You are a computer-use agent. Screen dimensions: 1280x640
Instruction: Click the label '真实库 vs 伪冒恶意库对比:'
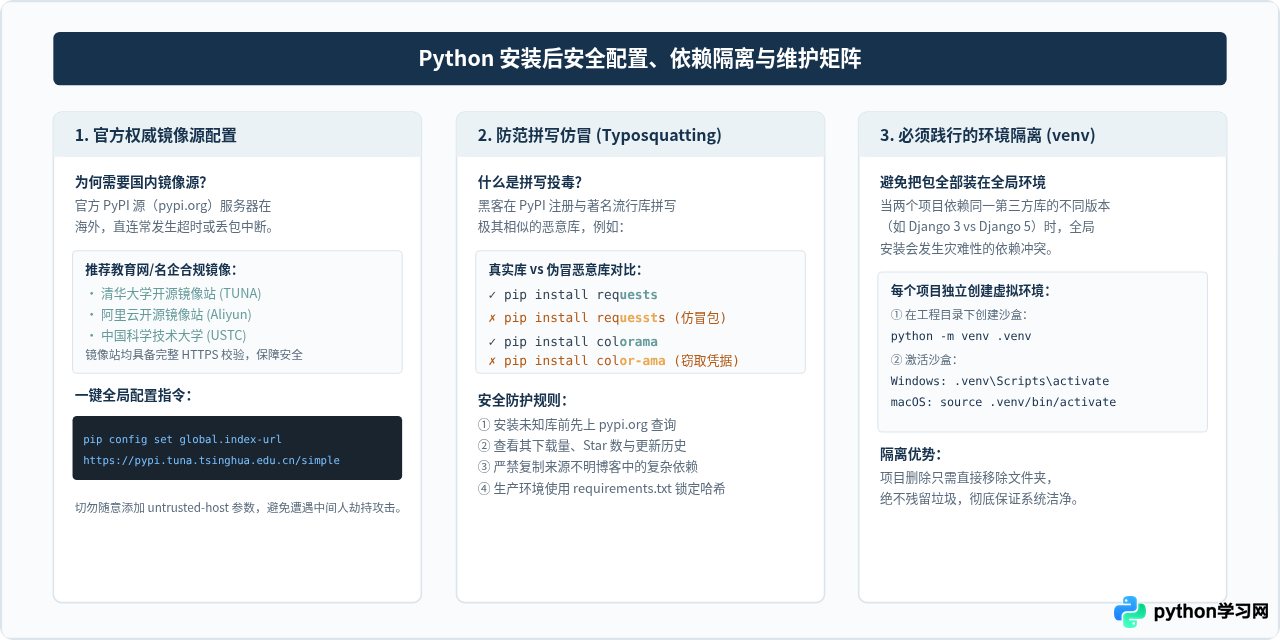[565, 269]
